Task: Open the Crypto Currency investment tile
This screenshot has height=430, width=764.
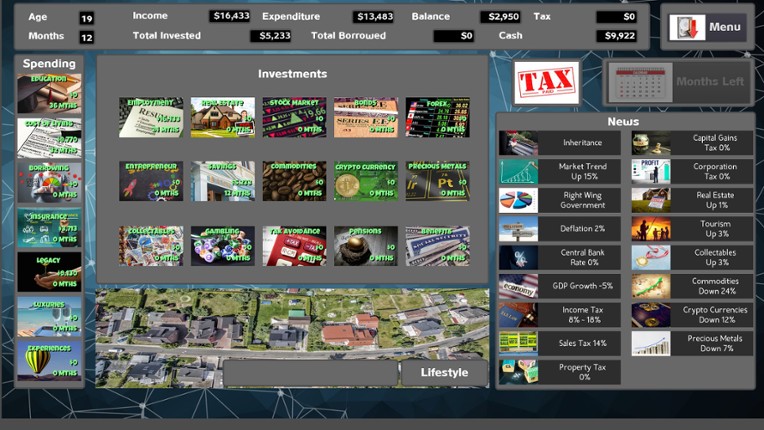Action: [x=366, y=181]
